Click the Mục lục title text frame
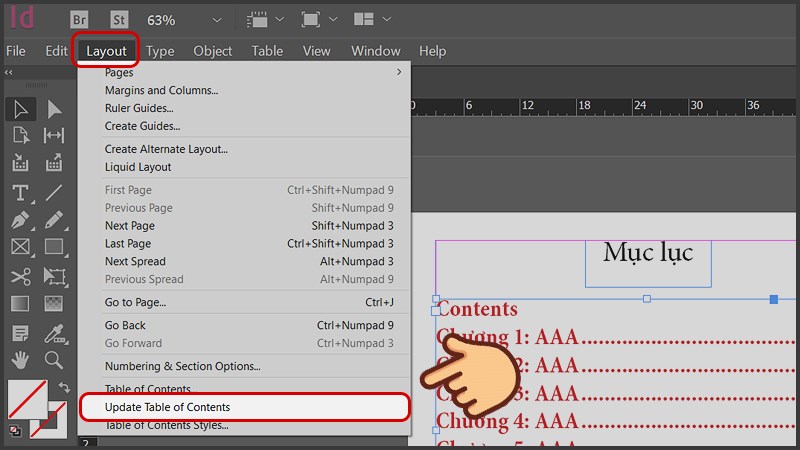The height and width of the screenshot is (450, 800). pos(648,263)
